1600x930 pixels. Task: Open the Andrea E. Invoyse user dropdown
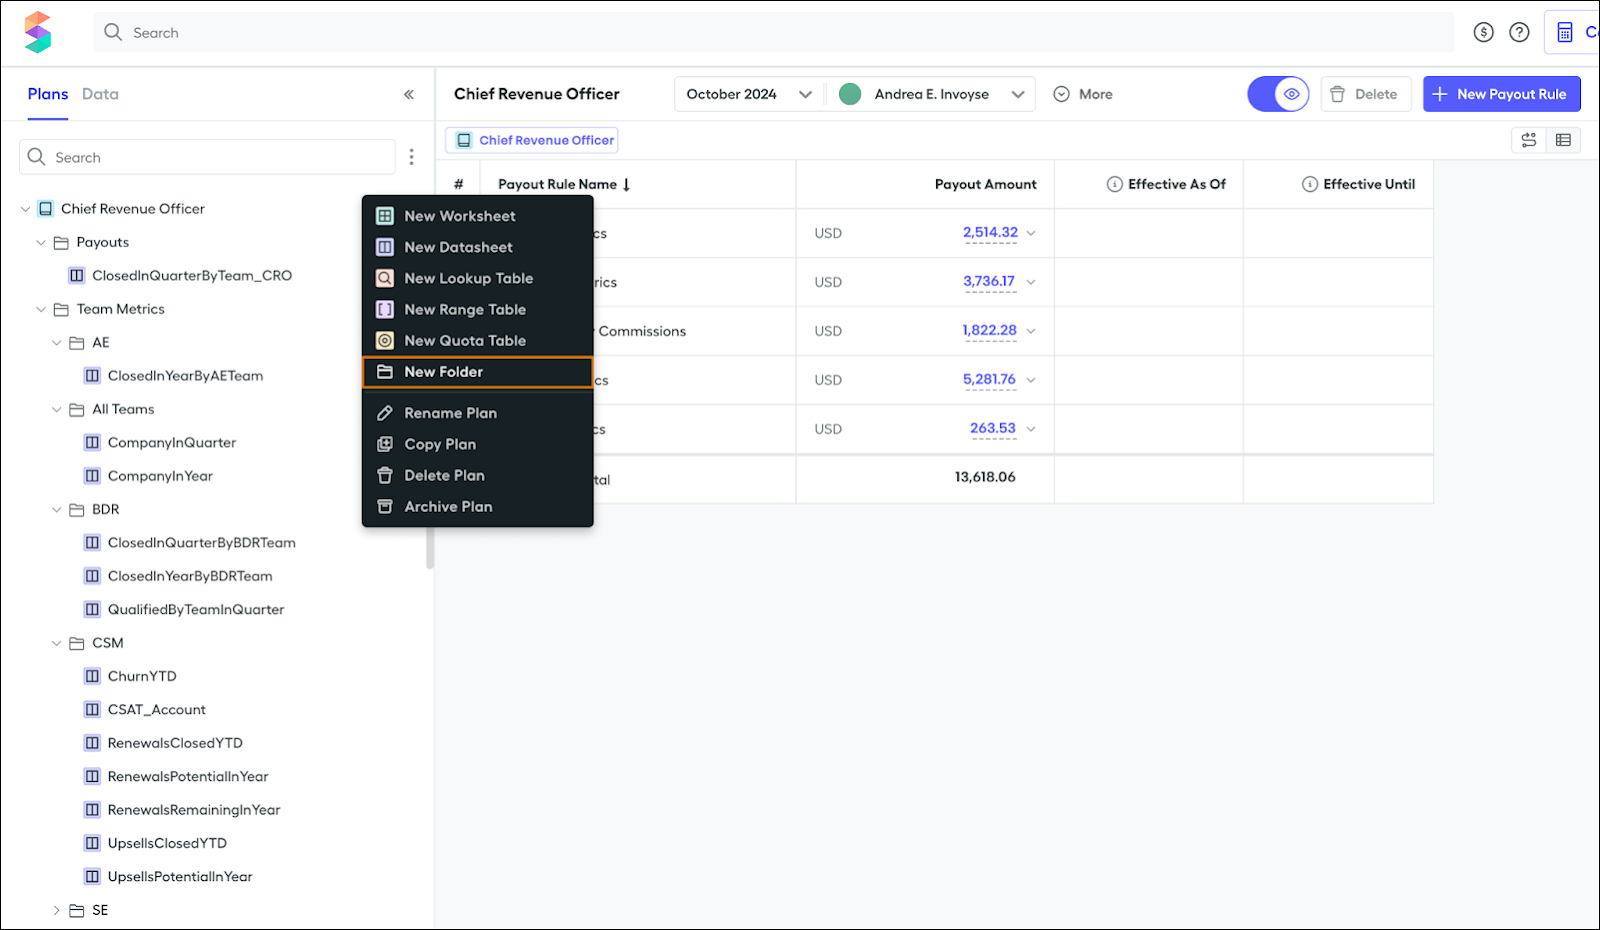[x=930, y=94]
